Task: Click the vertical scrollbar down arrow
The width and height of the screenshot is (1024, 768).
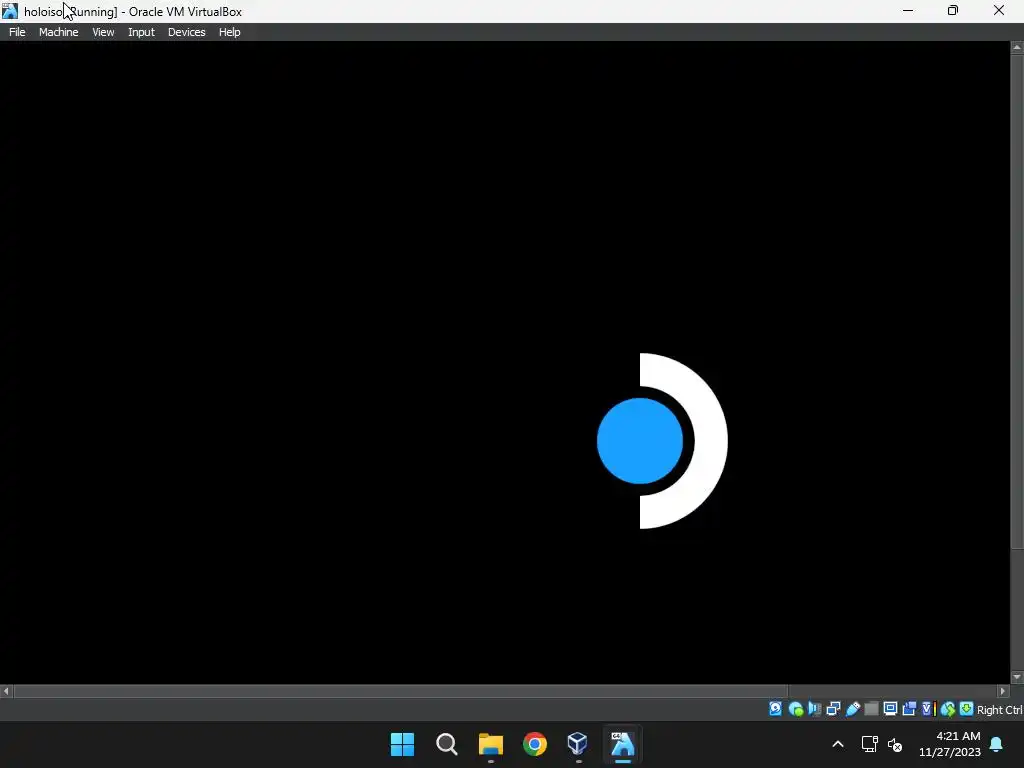Action: pyautogui.click(x=1017, y=677)
